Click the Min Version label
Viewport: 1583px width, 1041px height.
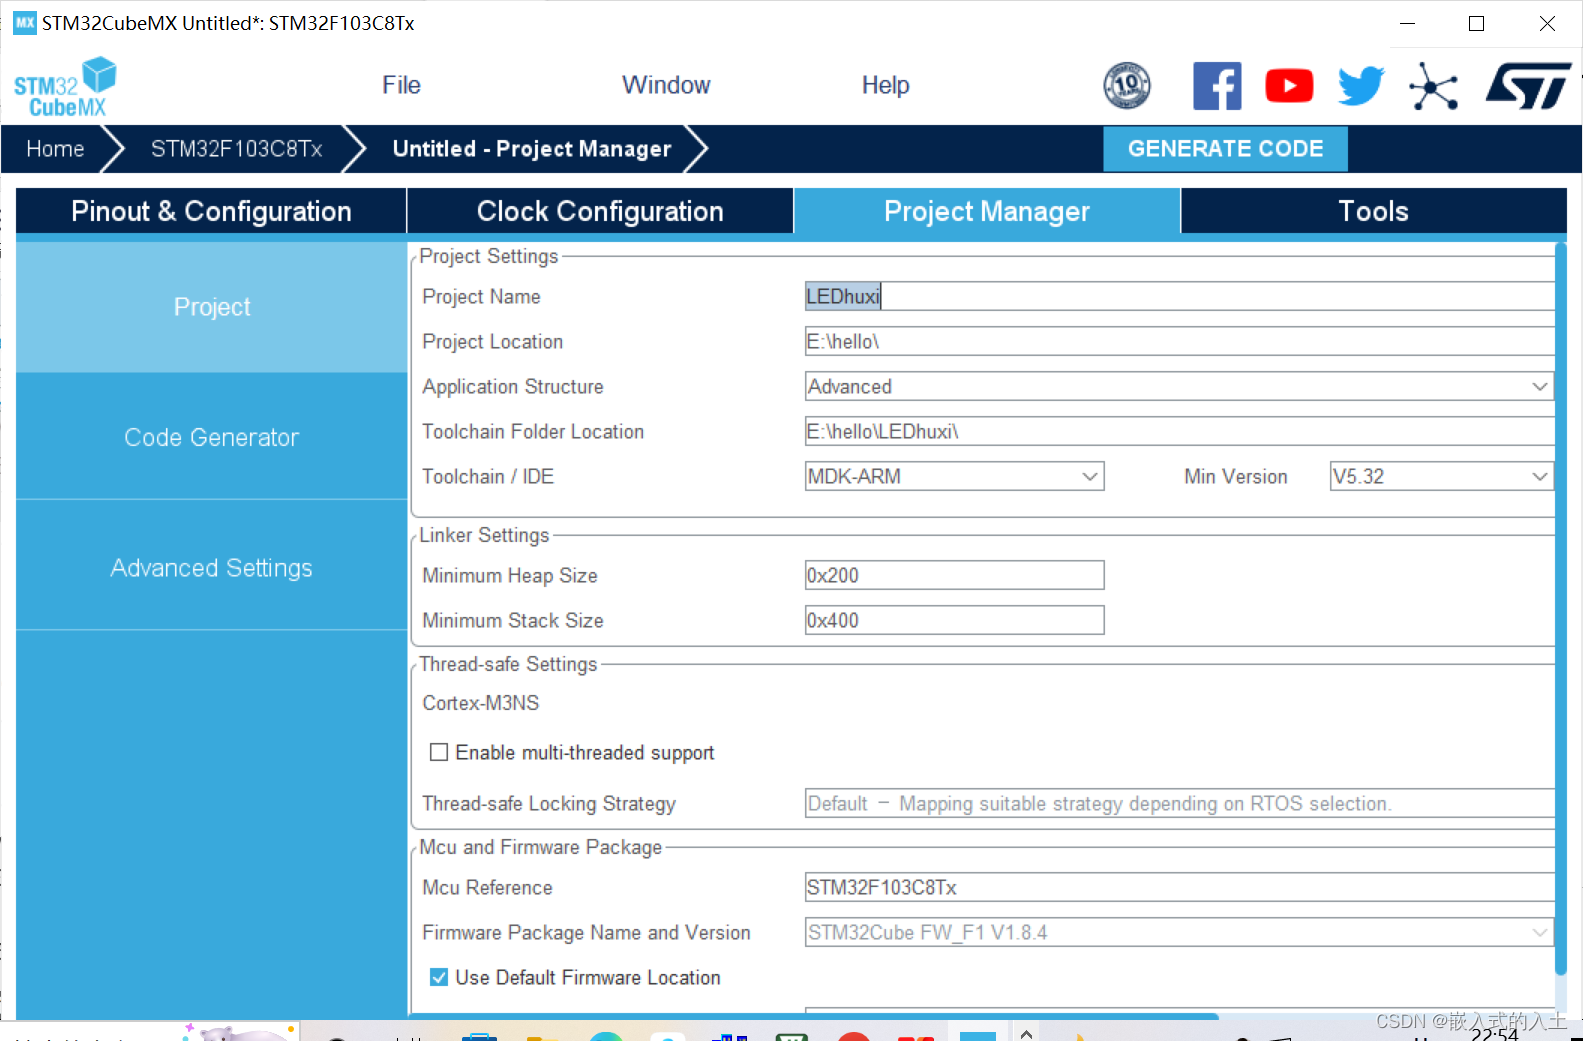click(1236, 476)
